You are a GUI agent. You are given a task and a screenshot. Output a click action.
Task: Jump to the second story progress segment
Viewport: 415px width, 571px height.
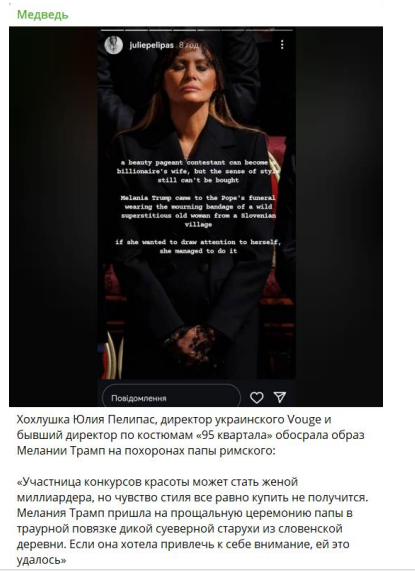pos(137,30)
